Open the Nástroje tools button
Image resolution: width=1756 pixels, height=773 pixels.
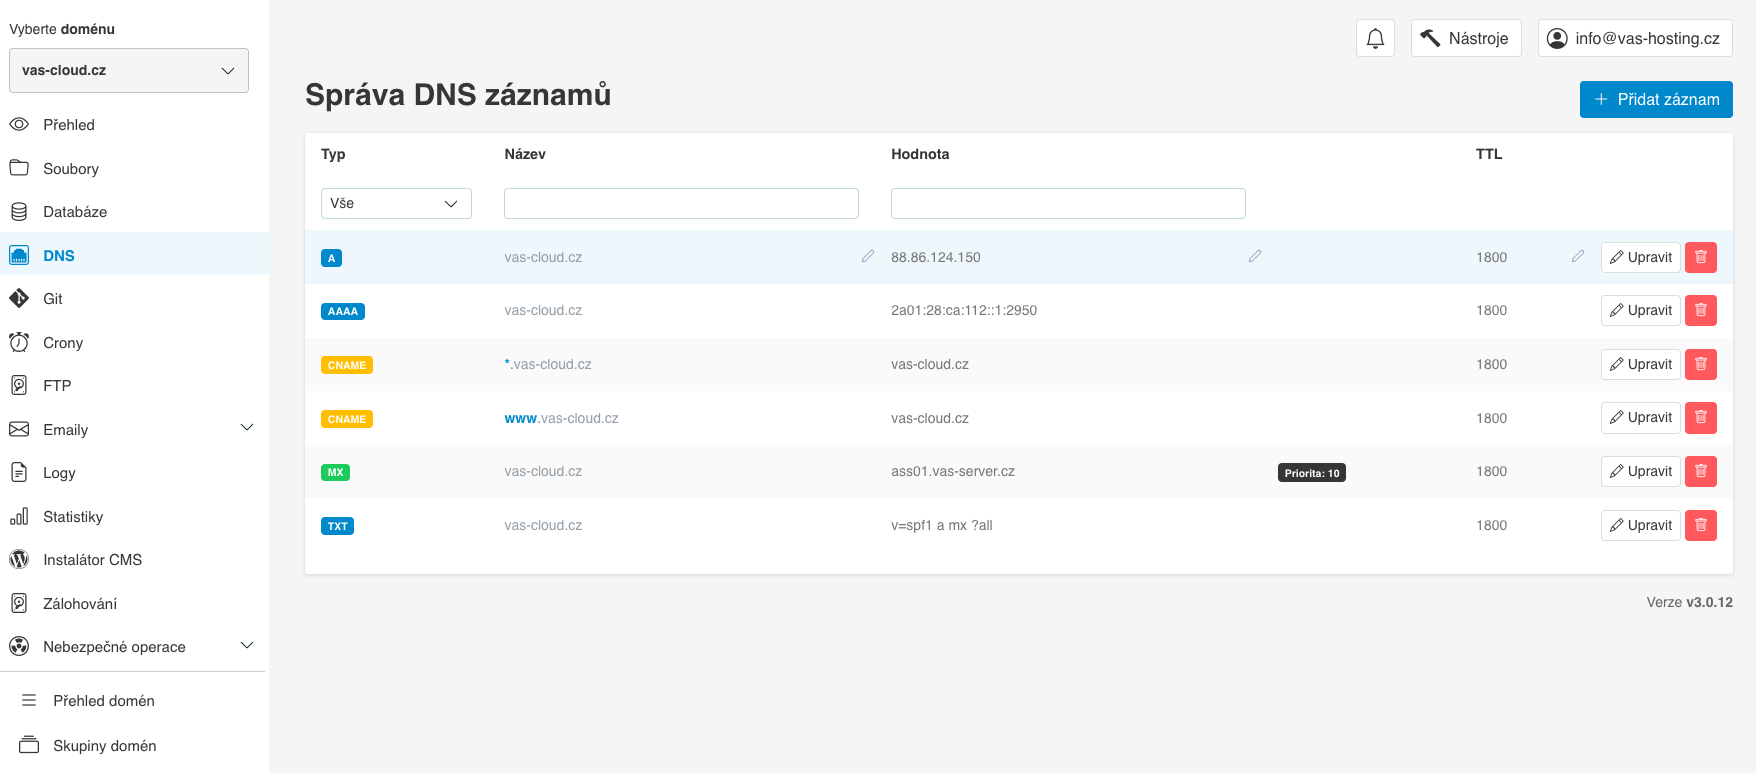point(1465,39)
